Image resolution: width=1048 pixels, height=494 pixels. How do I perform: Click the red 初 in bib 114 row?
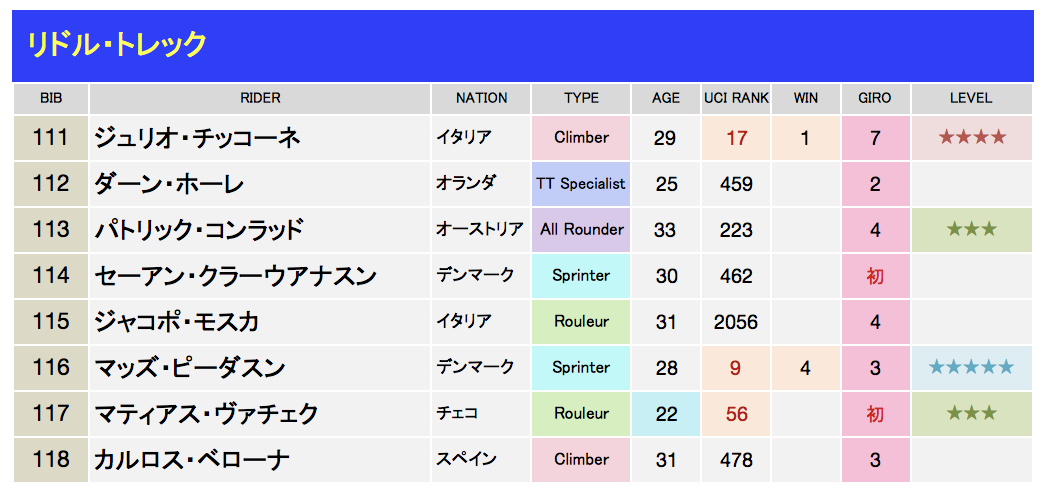click(875, 276)
